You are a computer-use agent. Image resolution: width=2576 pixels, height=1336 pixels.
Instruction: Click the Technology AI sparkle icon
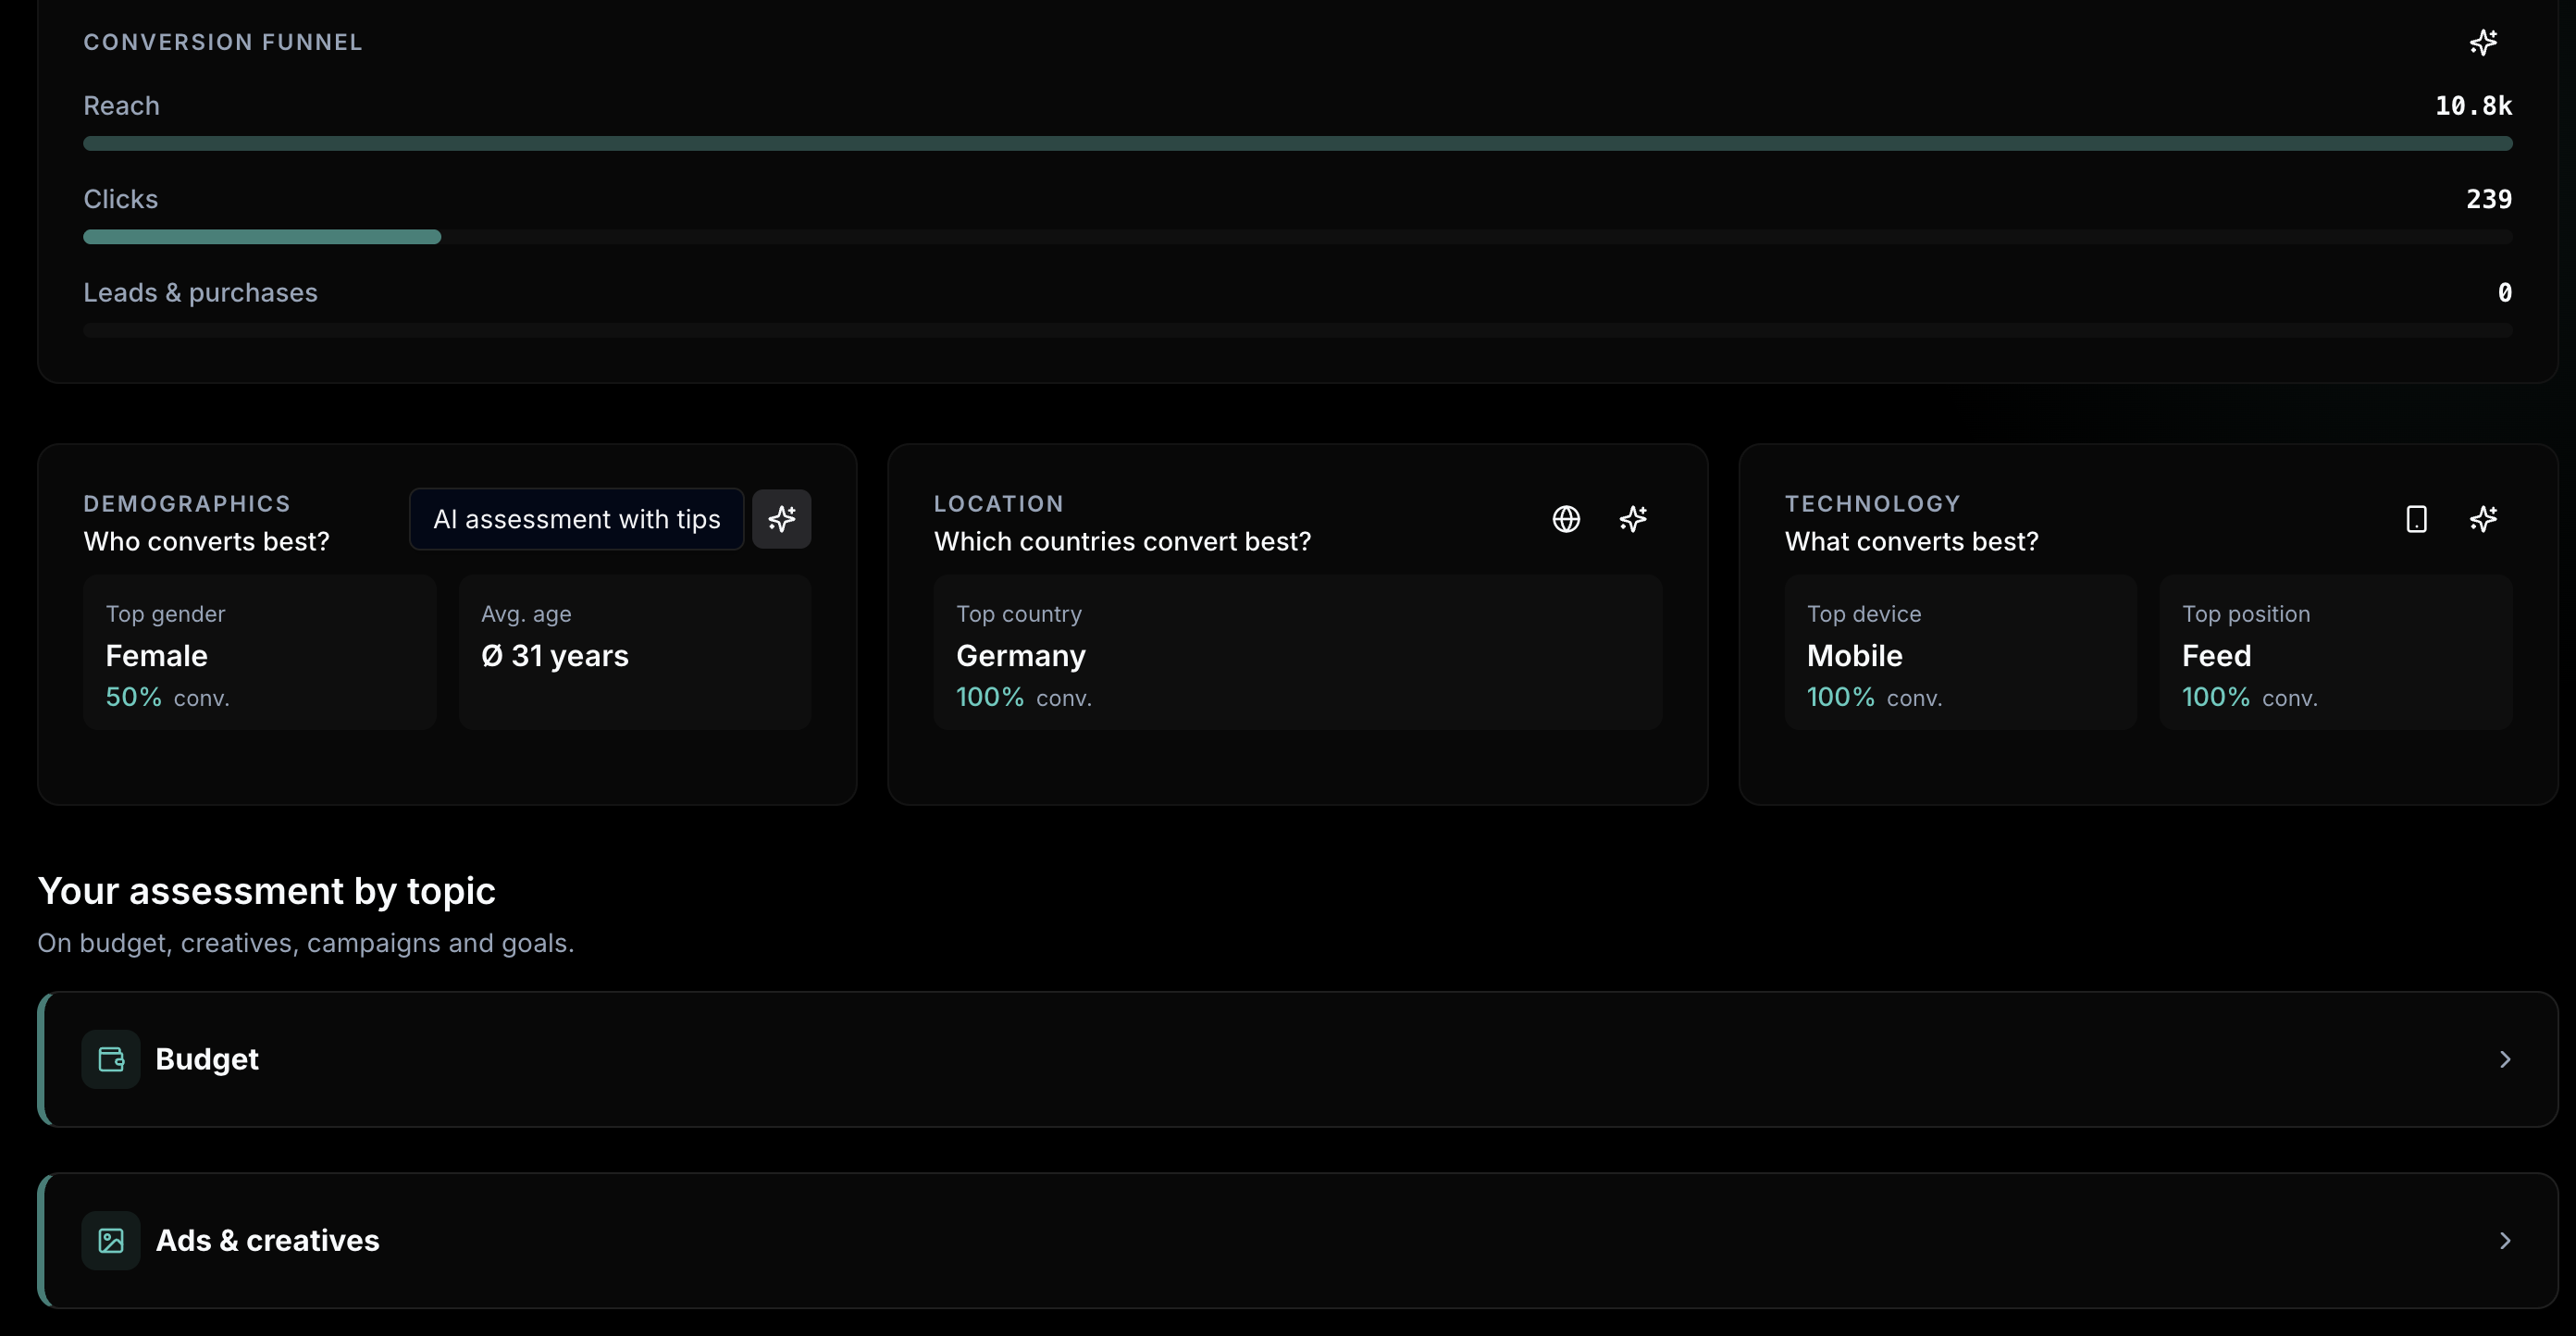(2483, 518)
